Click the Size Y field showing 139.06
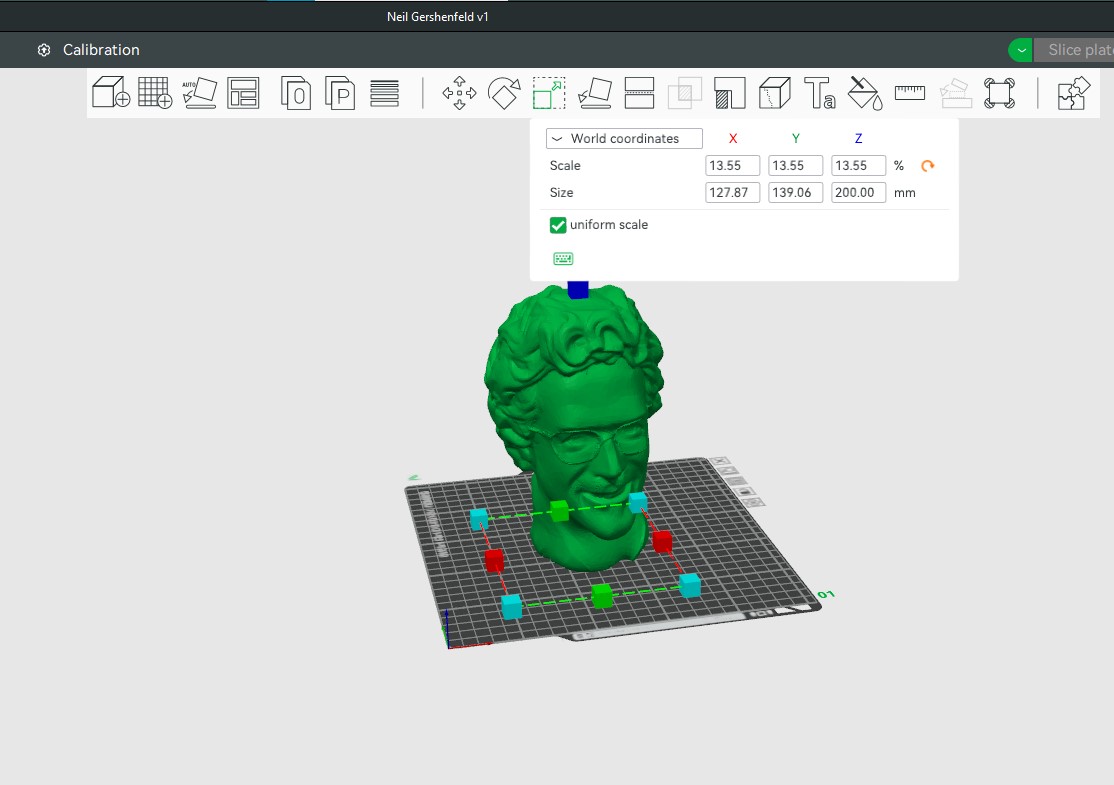1114x785 pixels. click(x=795, y=193)
